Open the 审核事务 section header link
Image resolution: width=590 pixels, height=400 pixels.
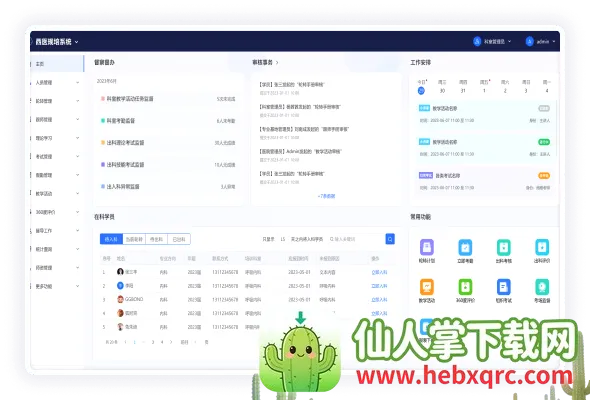(265, 62)
